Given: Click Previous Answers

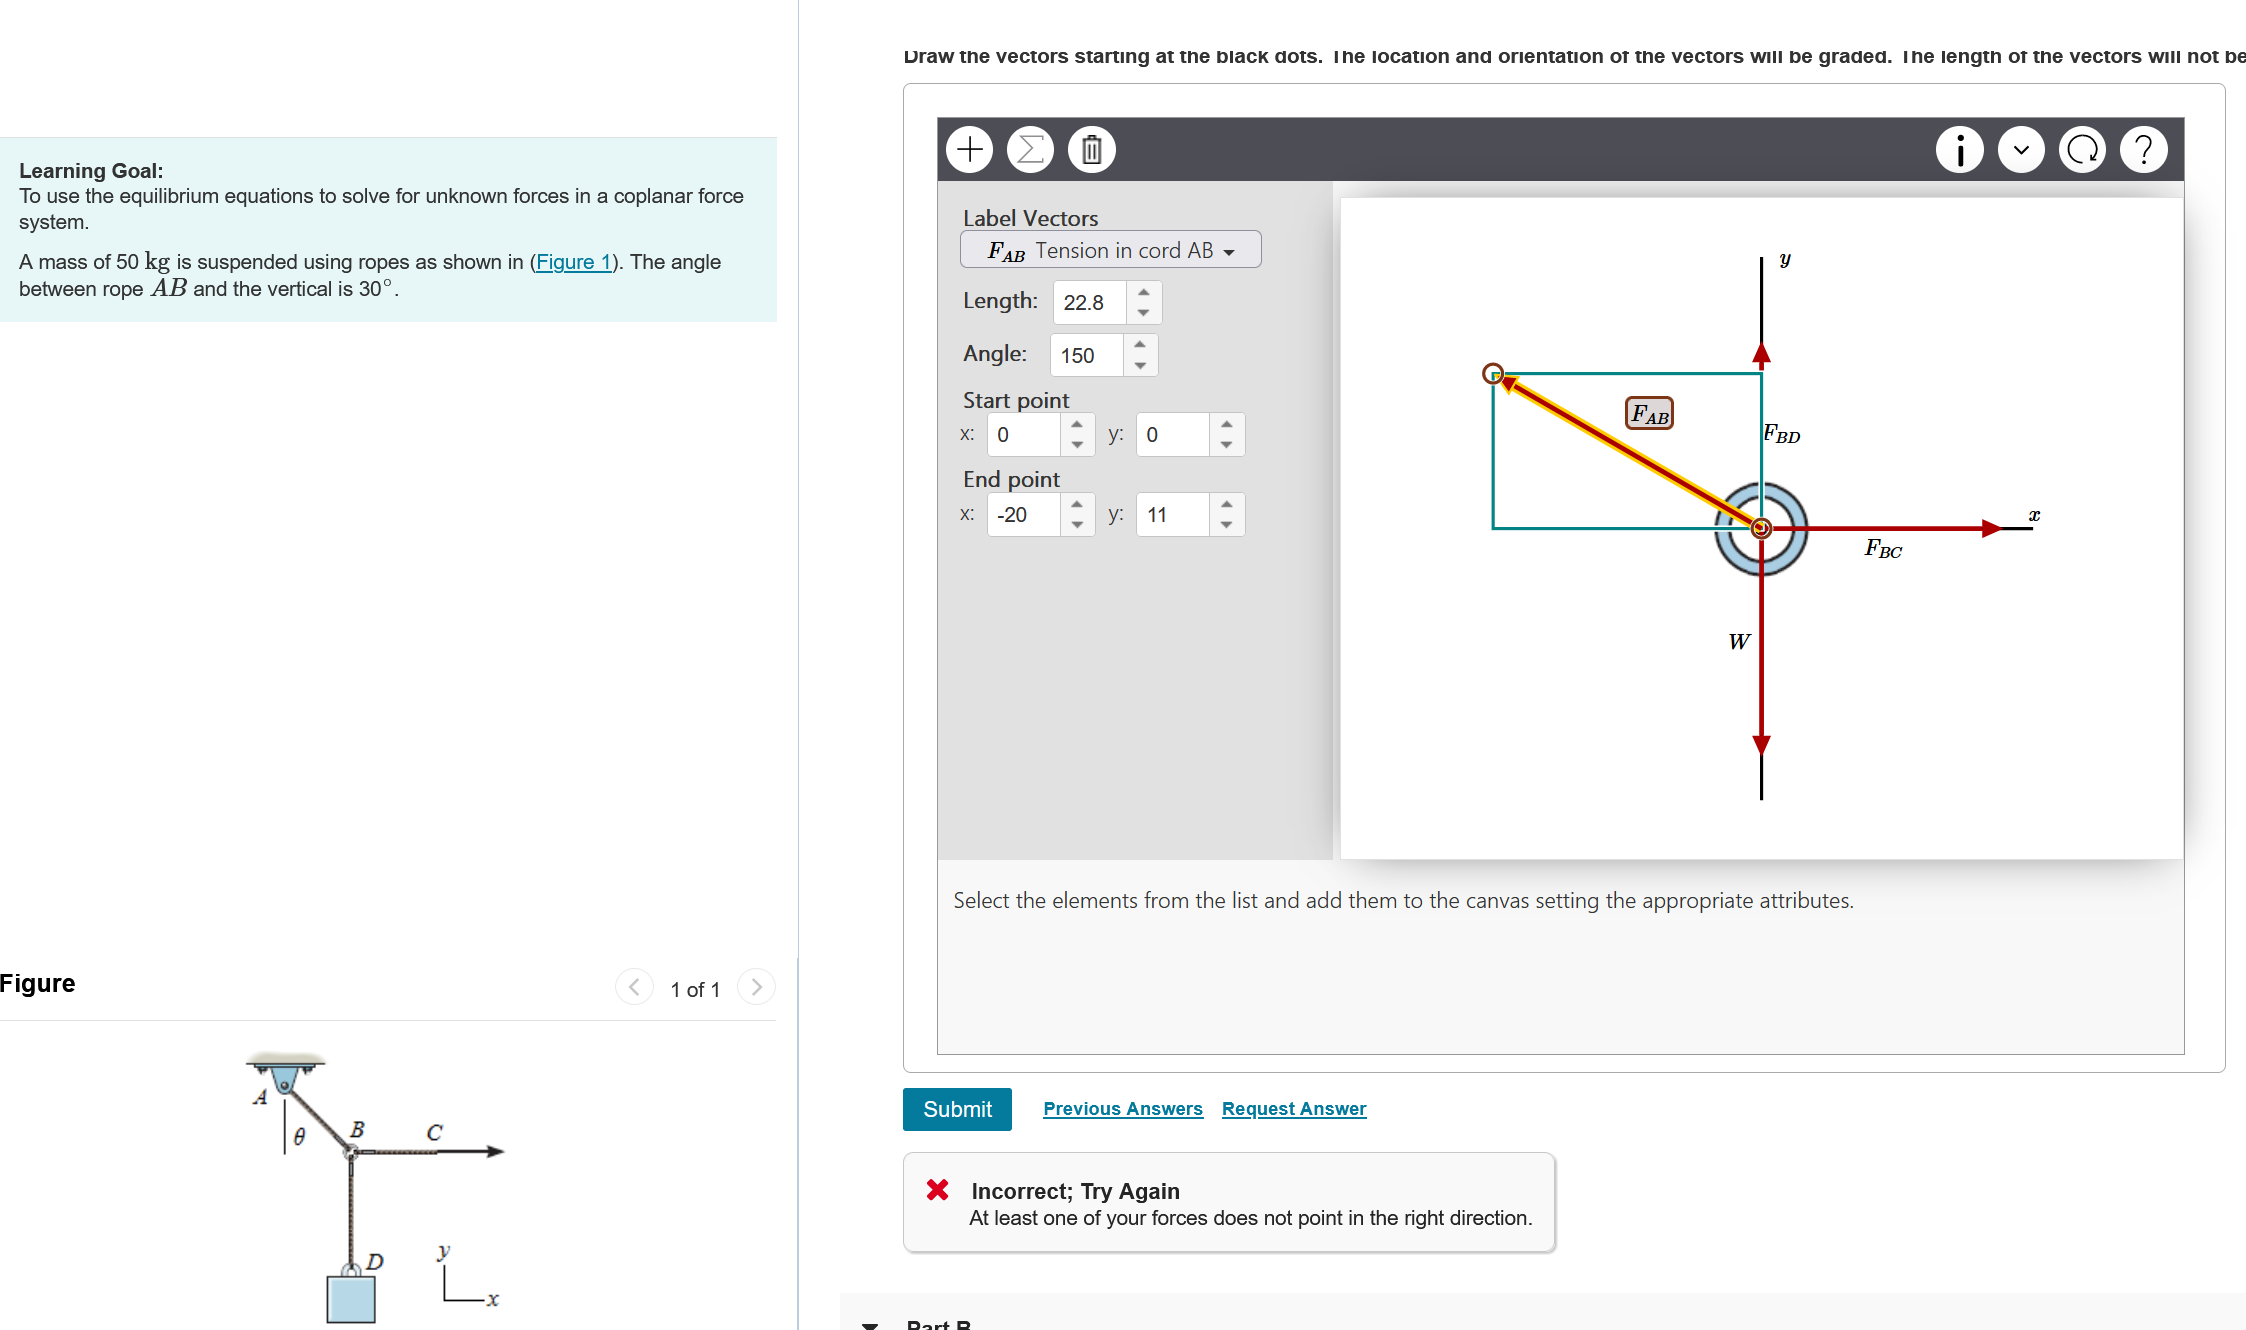Looking at the screenshot, I should pos(1122,1108).
